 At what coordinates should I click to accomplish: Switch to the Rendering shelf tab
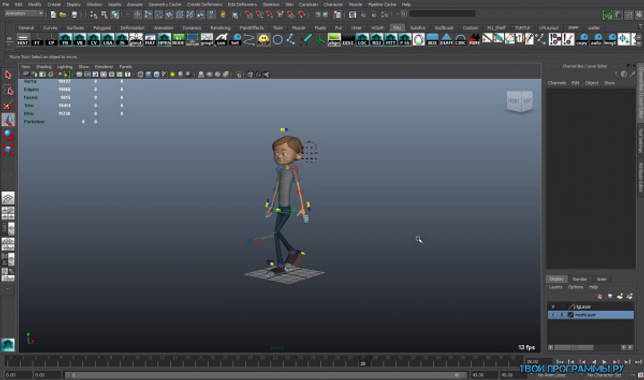point(221,28)
